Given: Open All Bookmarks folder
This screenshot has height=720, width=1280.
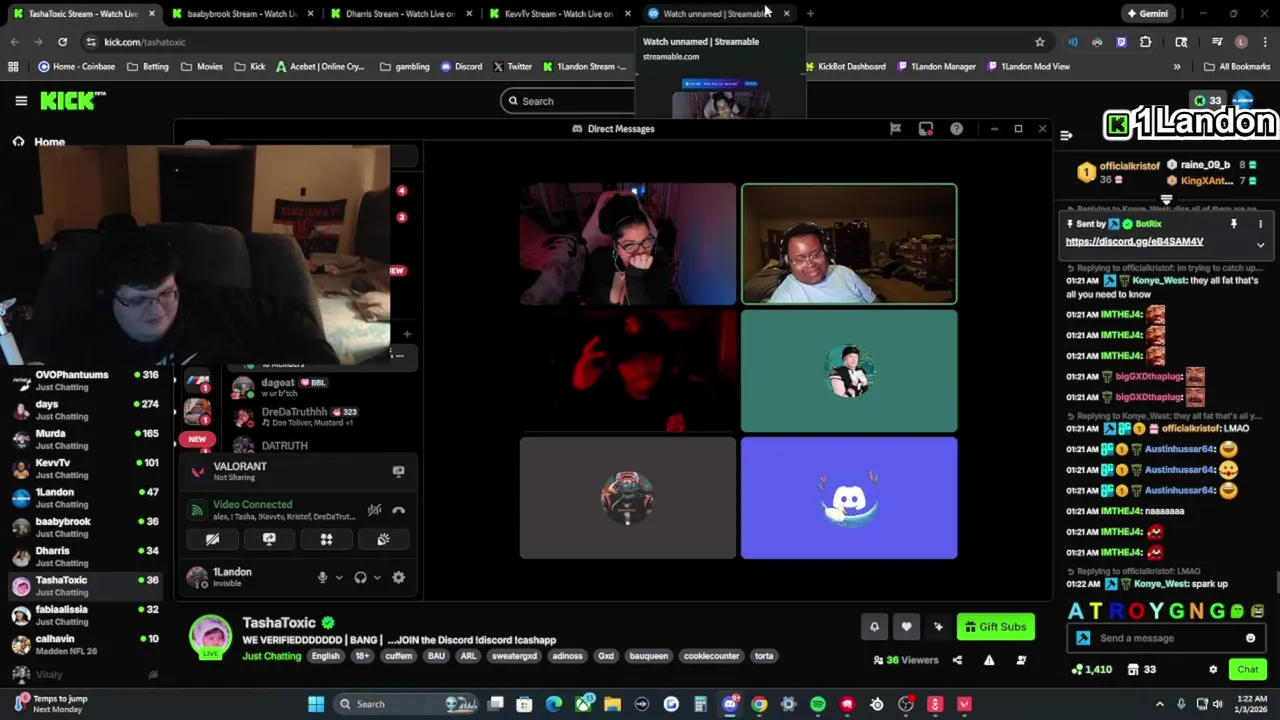Looking at the screenshot, I should pyautogui.click(x=1237, y=67).
